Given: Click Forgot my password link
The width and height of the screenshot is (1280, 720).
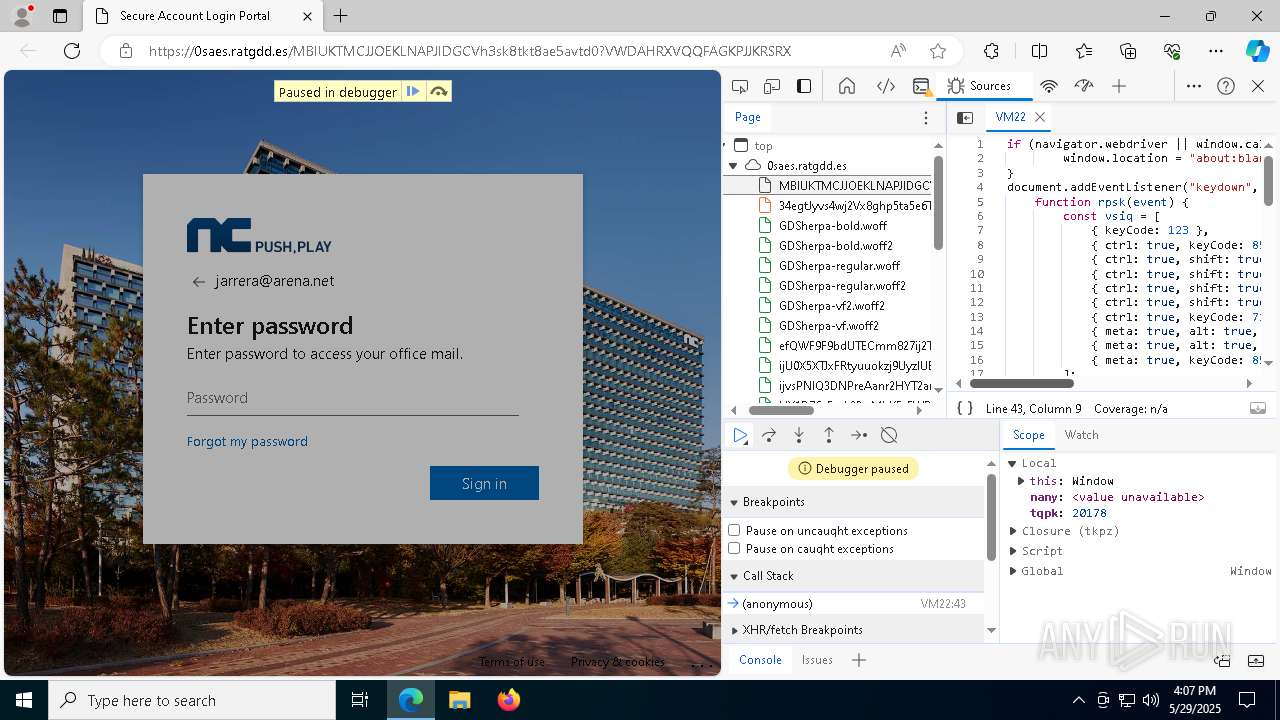Looking at the screenshot, I should (x=247, y=441).
